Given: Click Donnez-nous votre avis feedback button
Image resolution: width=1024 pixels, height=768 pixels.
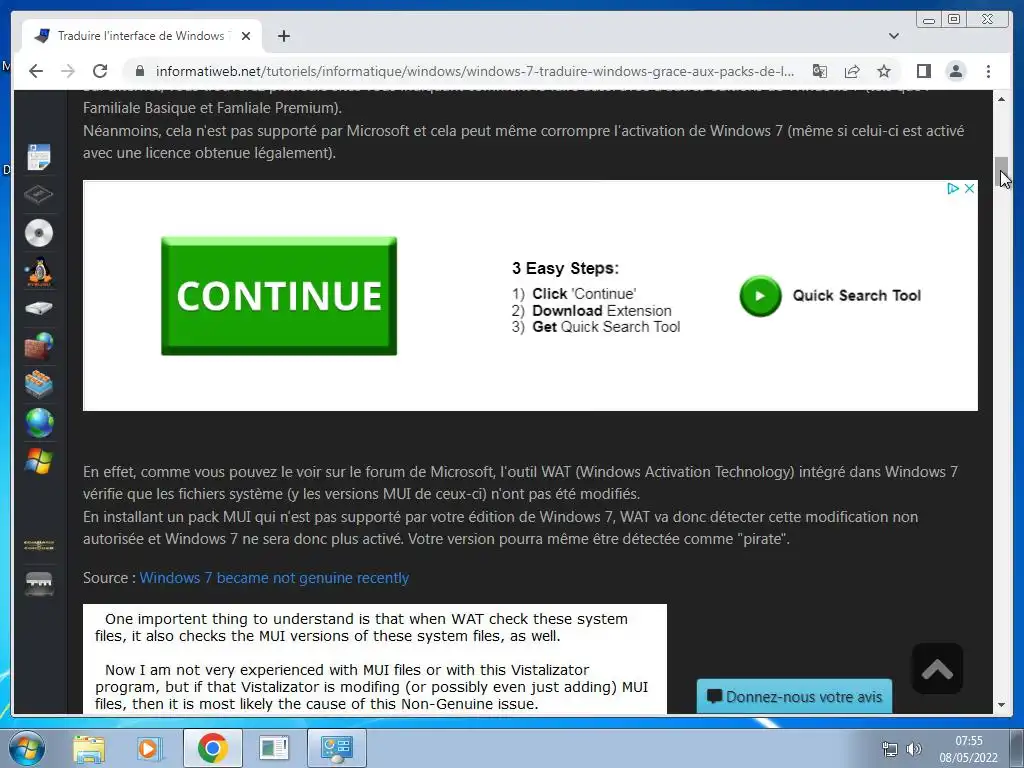Looking at the screenshot, I should pyautogui.click(x=794, y=697).
